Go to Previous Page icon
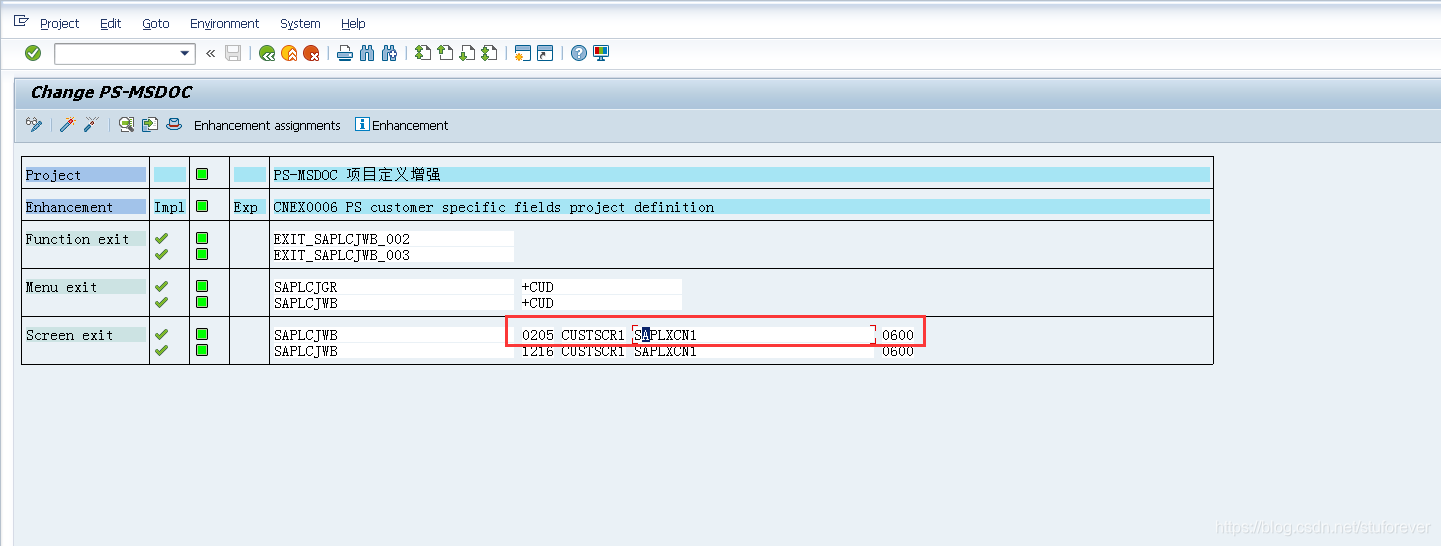Viewport: 1441px width, 546px height. coord(445,53)
